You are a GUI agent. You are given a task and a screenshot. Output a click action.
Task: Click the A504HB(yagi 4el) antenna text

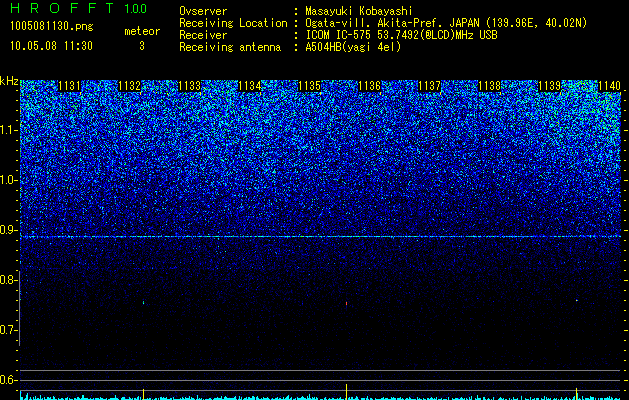pyautogui.click(x=353, y=47)
